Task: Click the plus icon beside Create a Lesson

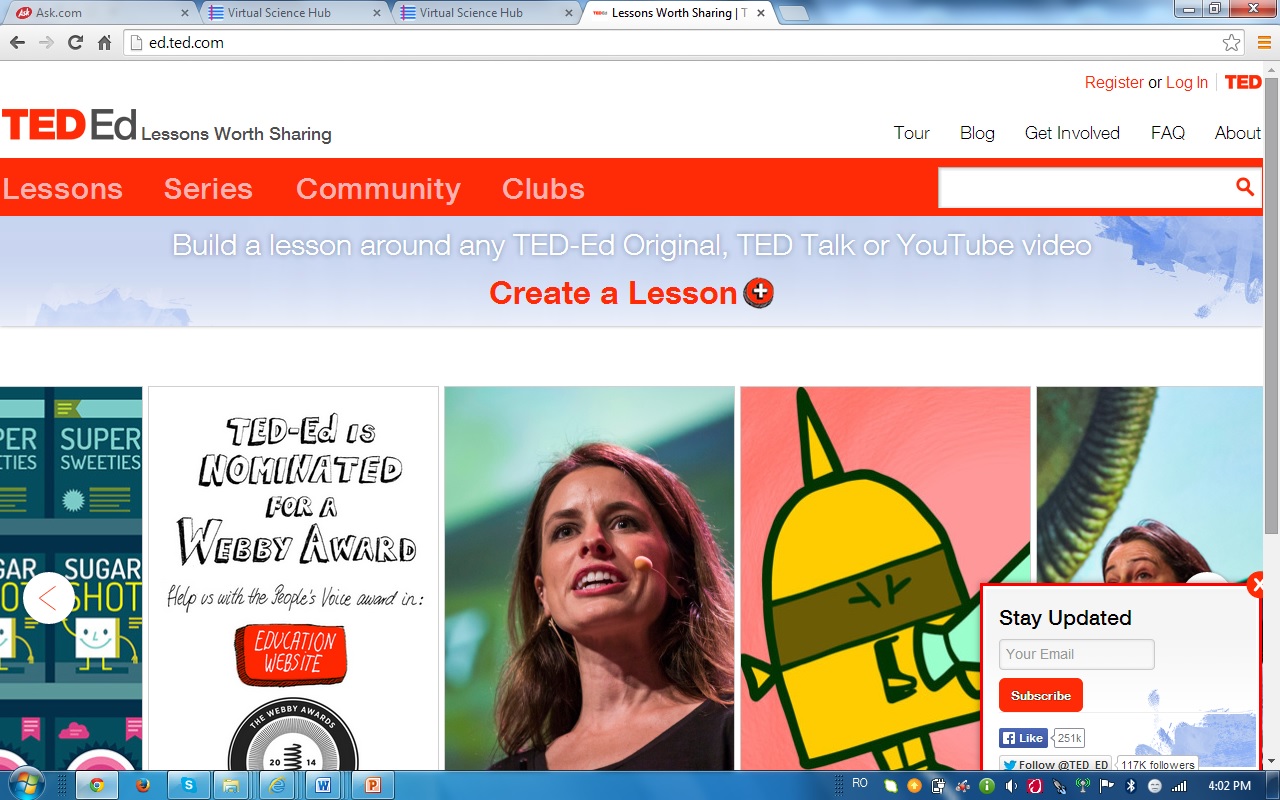Action: point(759,293)
